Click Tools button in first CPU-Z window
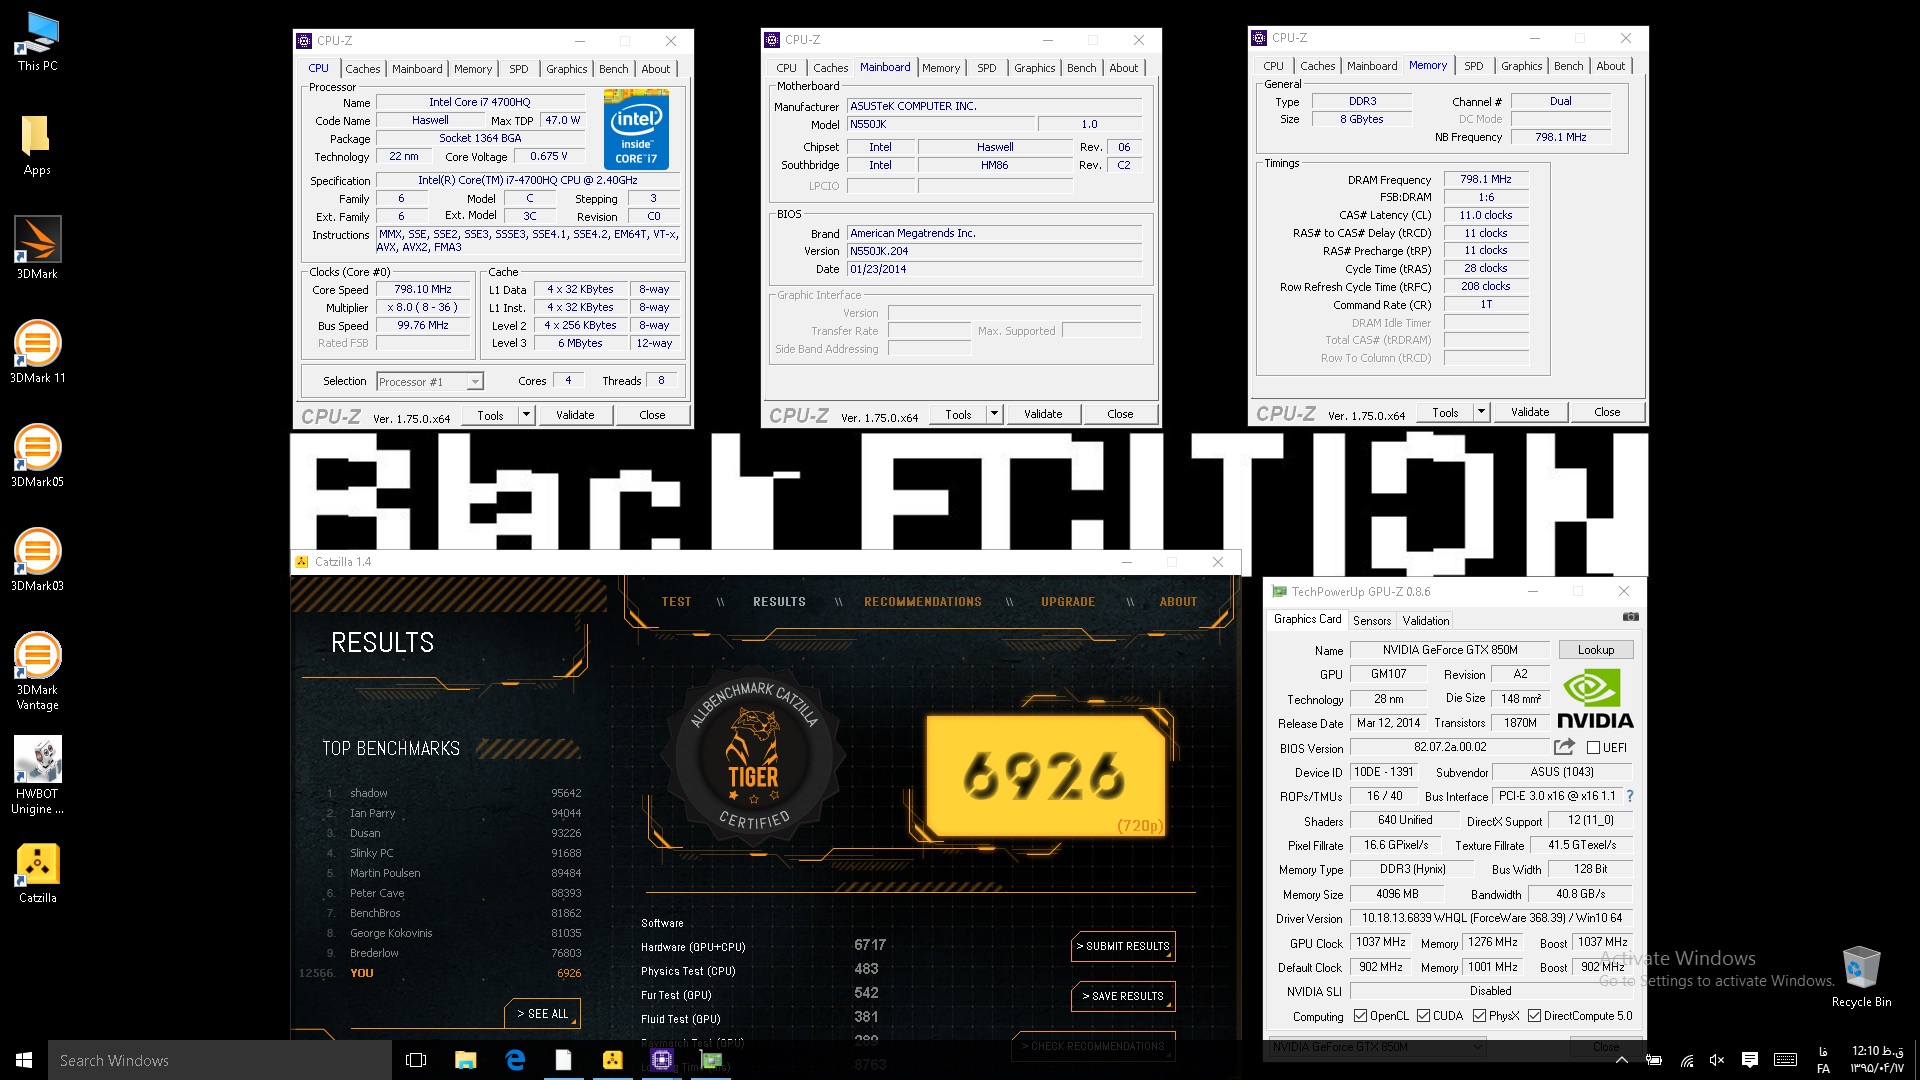This screenshot has height=1080, width=1920. pos(490,415)
